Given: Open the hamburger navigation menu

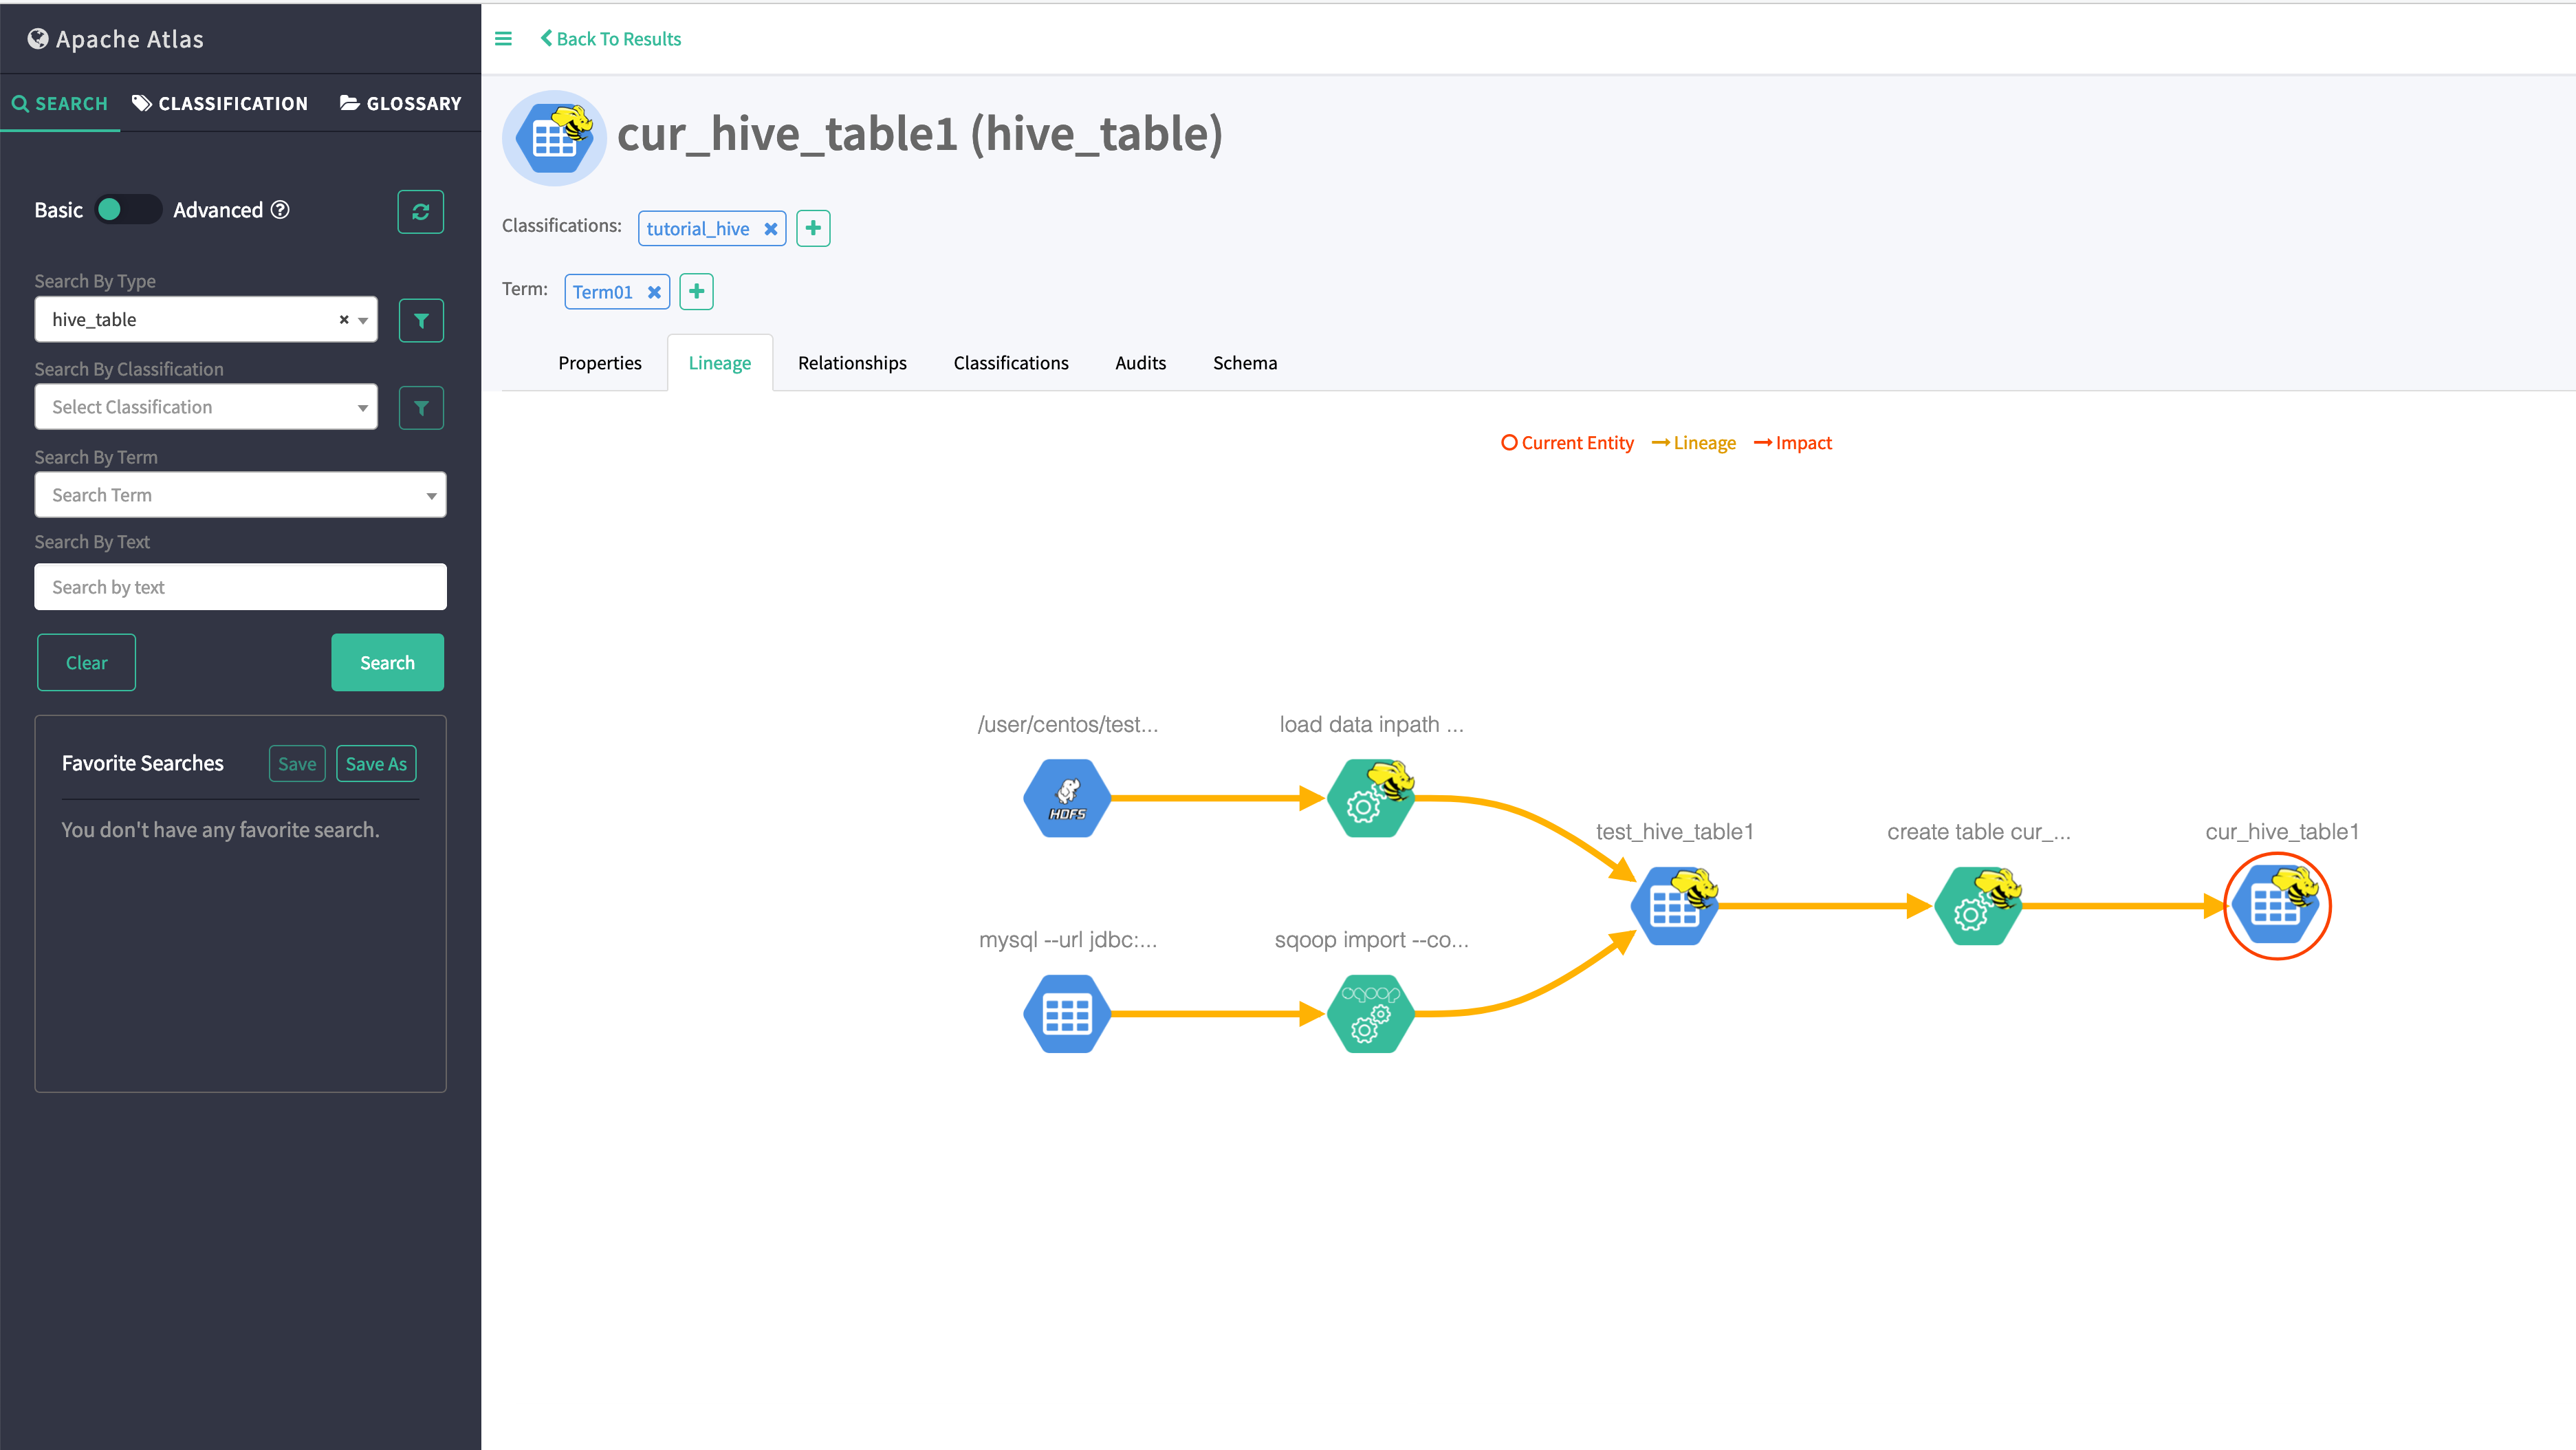Looking at the screenshot, I should pyautogui.click(x=503, y=38).
